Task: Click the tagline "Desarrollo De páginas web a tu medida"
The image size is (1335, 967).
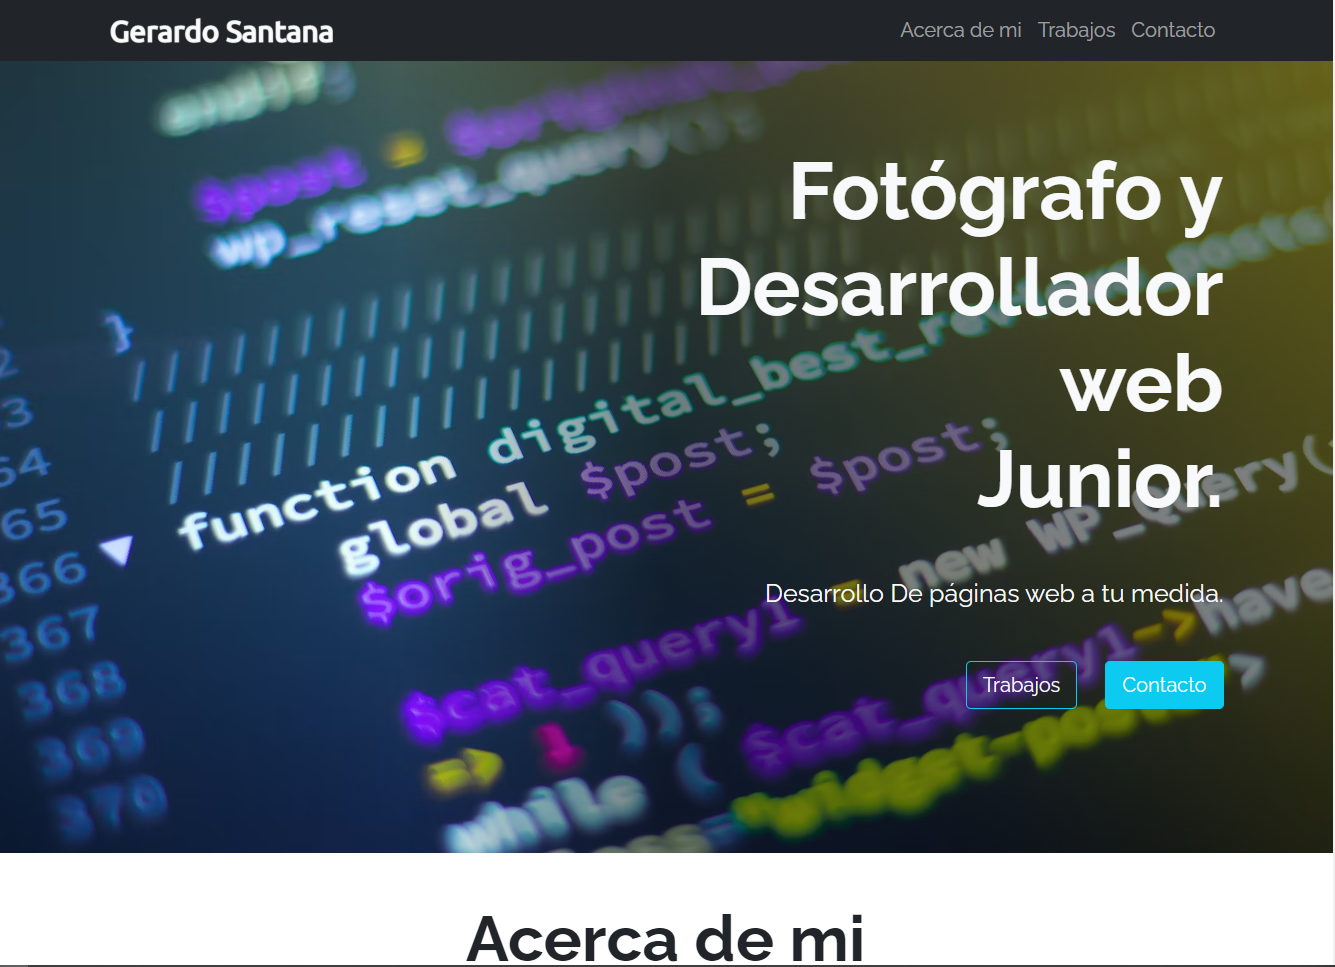Action: coord(993,592)
